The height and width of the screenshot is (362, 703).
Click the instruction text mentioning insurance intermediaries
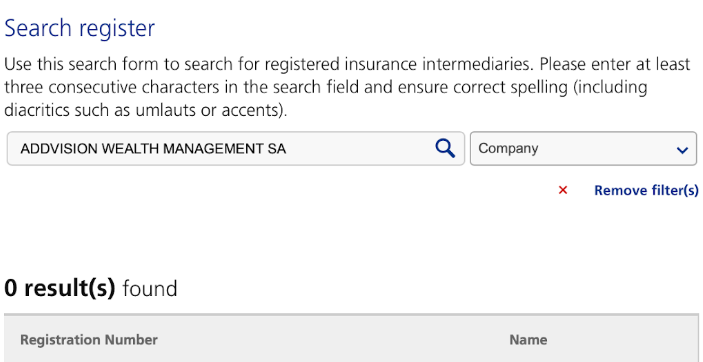[347, 65]
